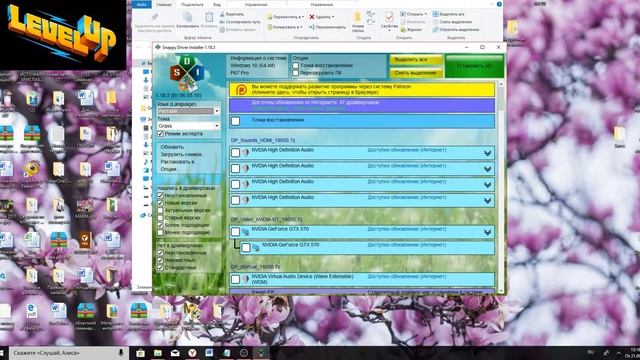
Task: Click the Snappy Driver Installer SDI logo
Action: click(187, 73)
